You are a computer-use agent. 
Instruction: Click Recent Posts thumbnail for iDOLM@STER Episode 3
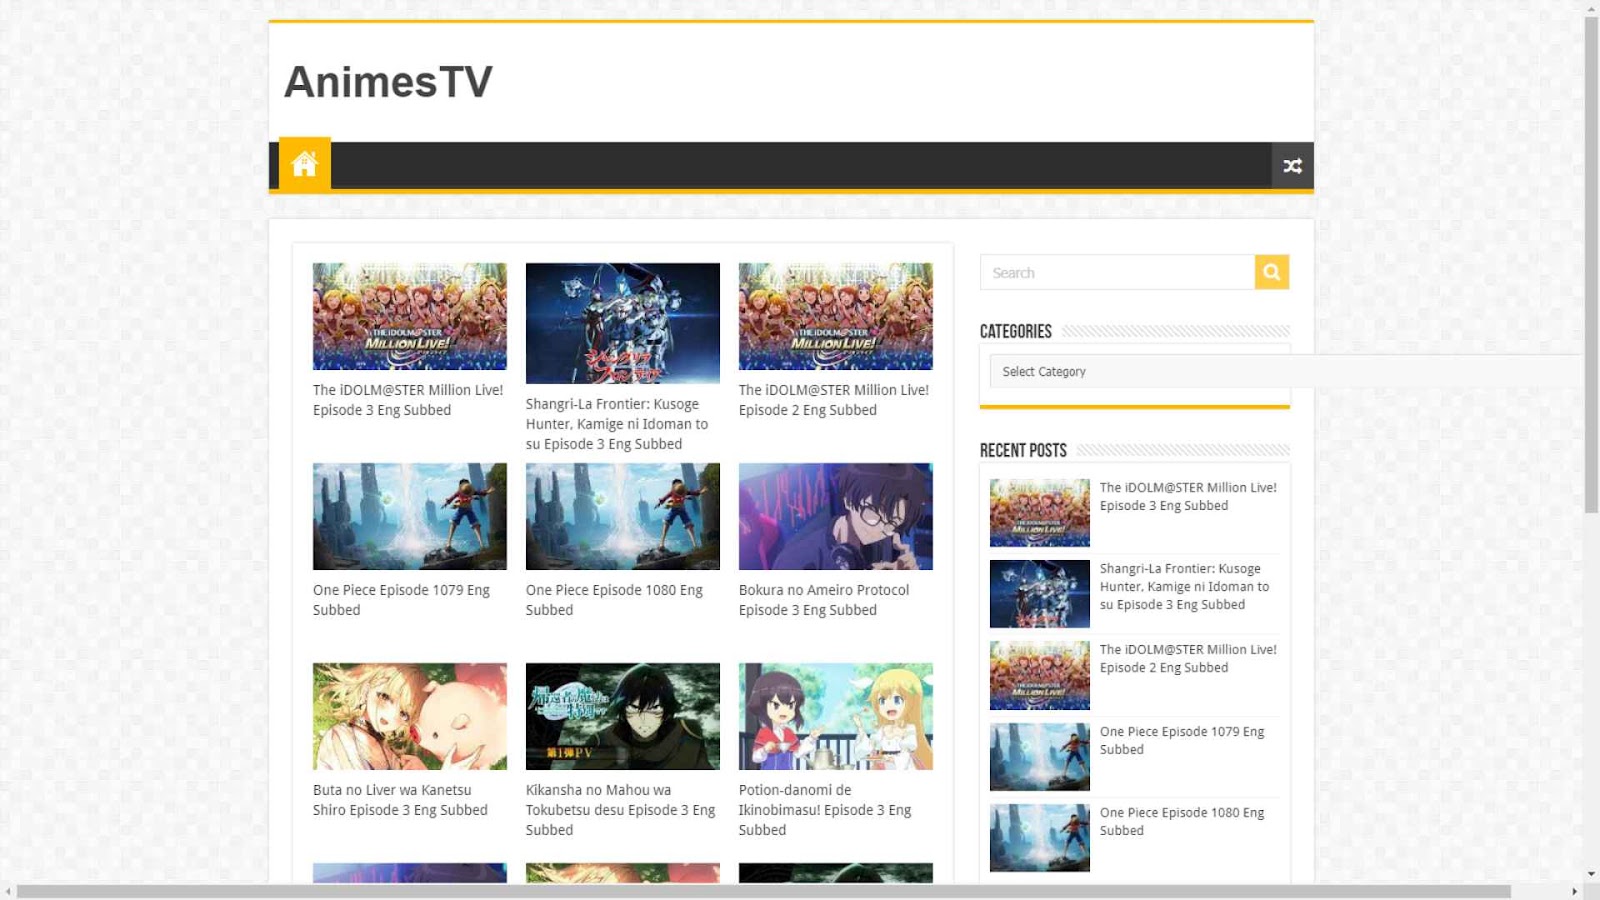[1040, 513]
